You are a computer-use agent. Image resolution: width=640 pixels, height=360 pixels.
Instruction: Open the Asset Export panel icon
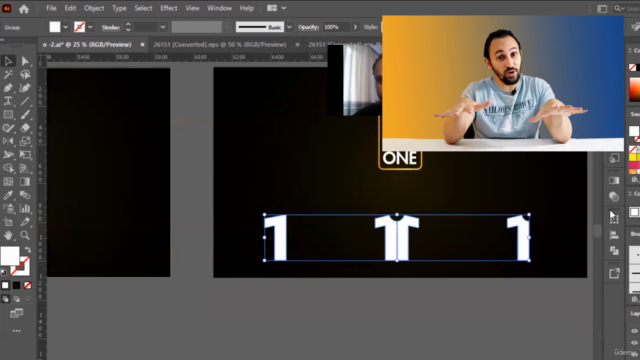coord(614,273)
